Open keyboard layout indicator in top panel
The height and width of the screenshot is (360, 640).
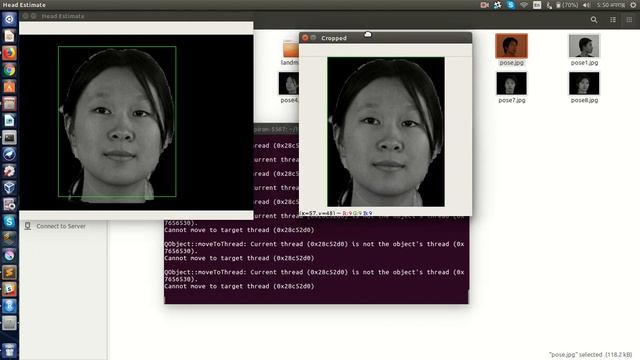(x=537, y=5)
